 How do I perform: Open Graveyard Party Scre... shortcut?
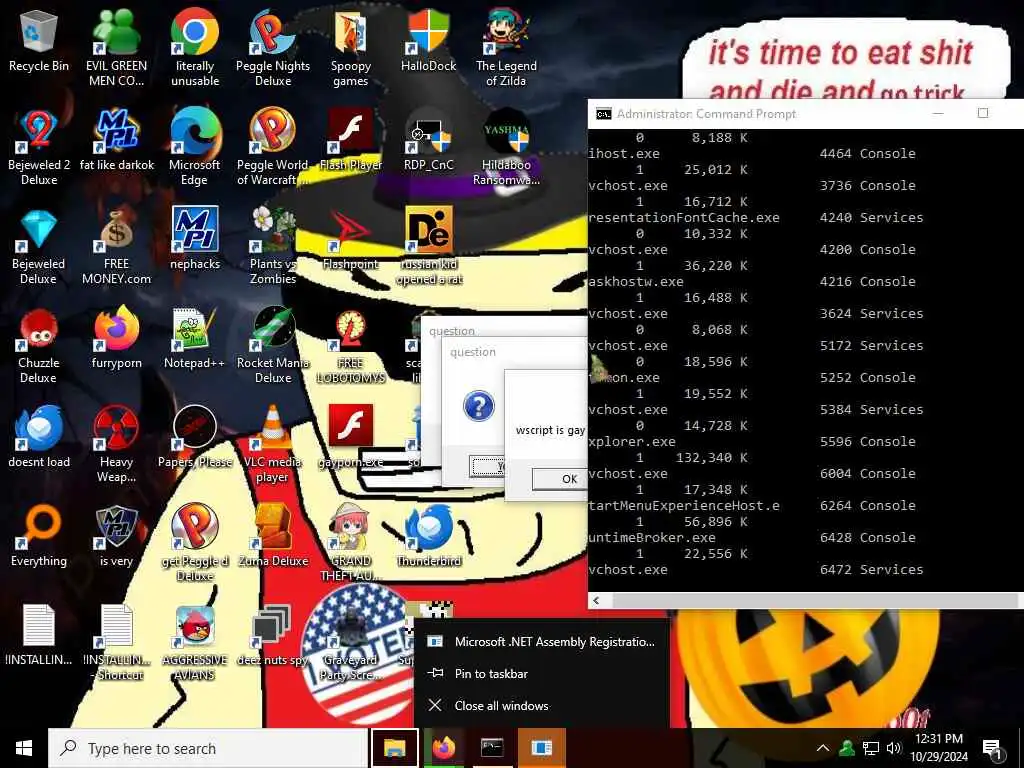pyautogui.click(x=351, y=643)
